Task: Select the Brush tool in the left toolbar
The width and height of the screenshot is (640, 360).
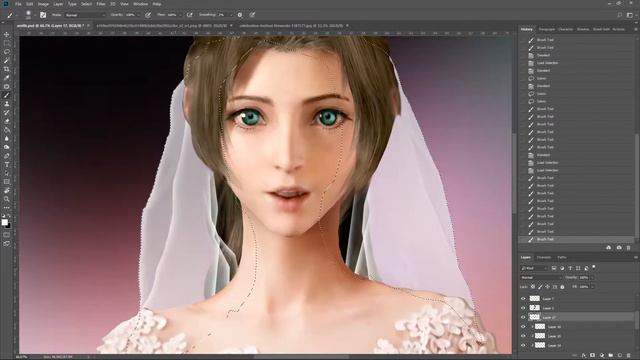Action: click(x=7, y=95)
